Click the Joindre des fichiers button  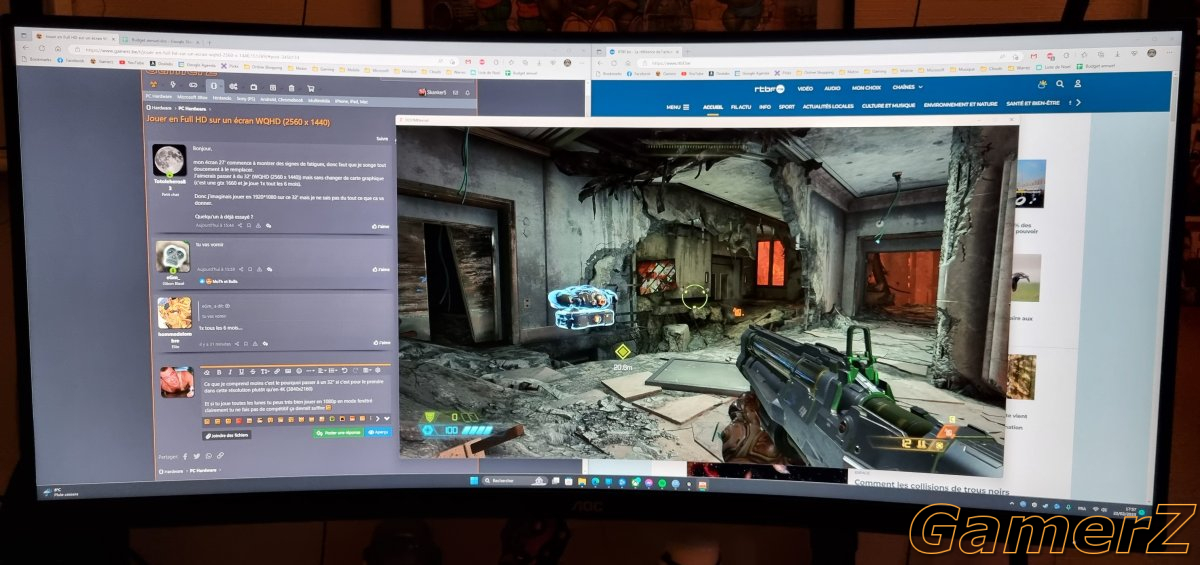point(227,435)
